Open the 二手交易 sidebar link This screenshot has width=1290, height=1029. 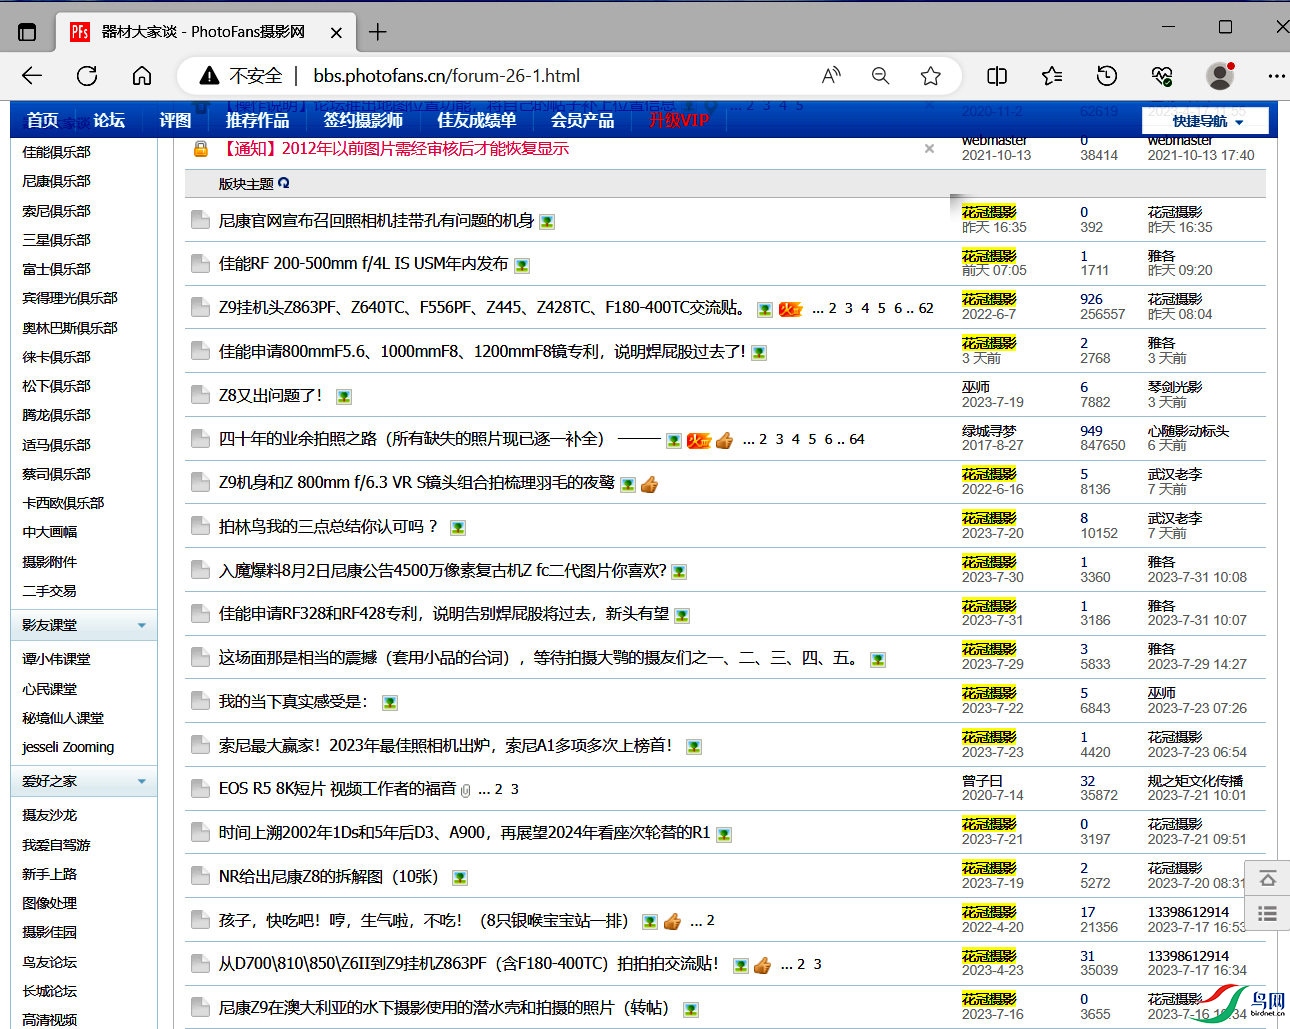49,591
